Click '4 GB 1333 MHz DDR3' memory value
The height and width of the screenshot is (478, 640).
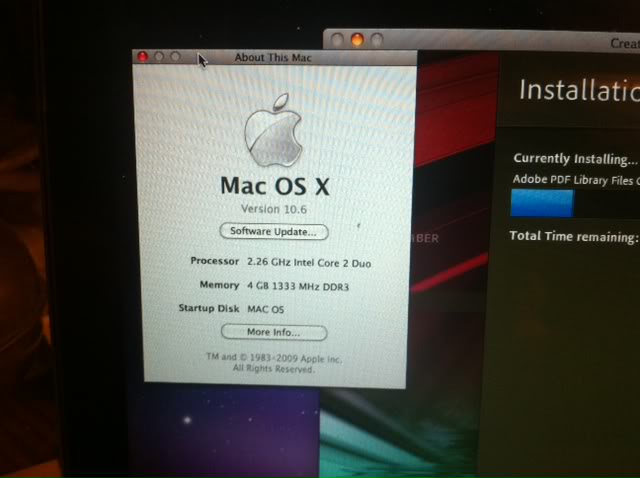(298, 286)
